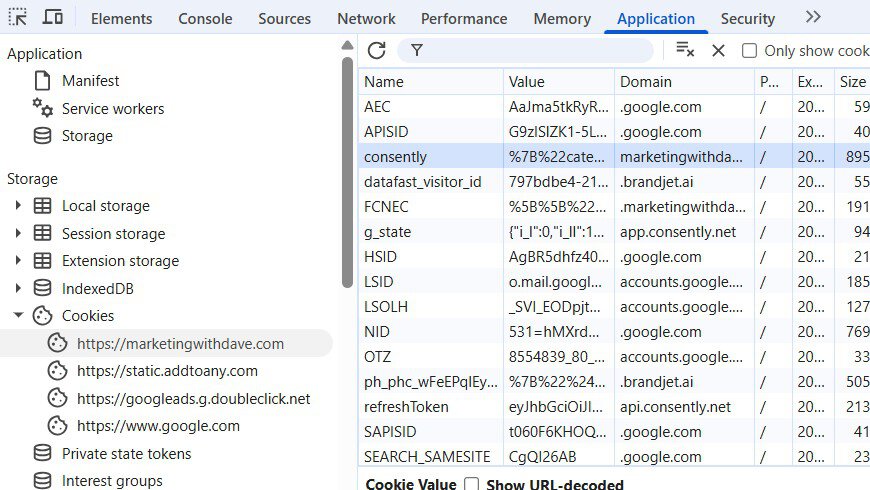
Task: Select Session storage in sidebar
Action: pos(113,234)
